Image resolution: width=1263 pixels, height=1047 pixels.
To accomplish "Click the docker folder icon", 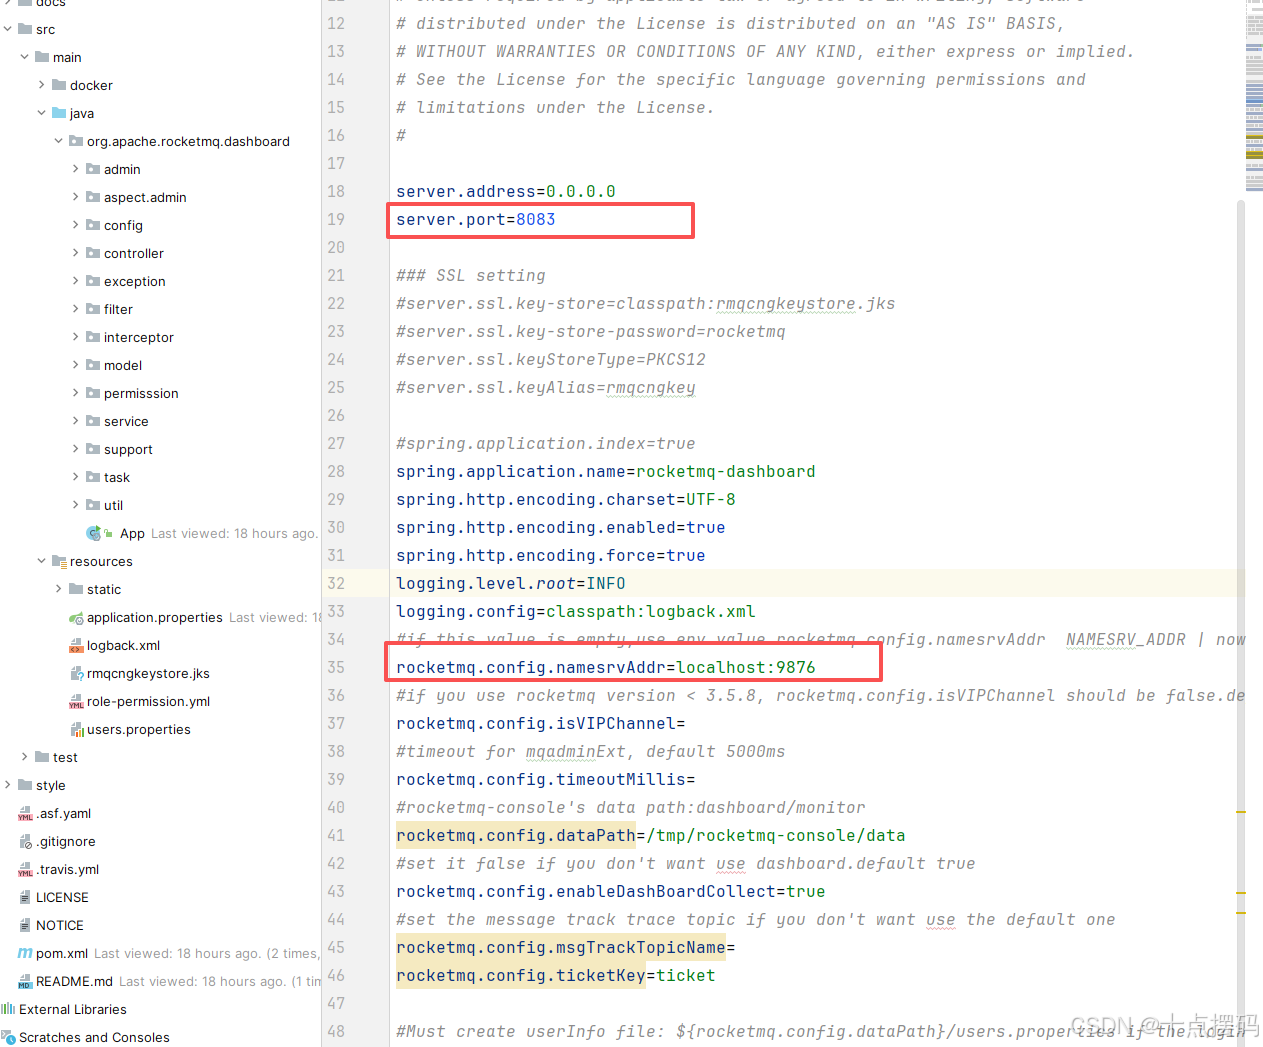I will [59, 85].
